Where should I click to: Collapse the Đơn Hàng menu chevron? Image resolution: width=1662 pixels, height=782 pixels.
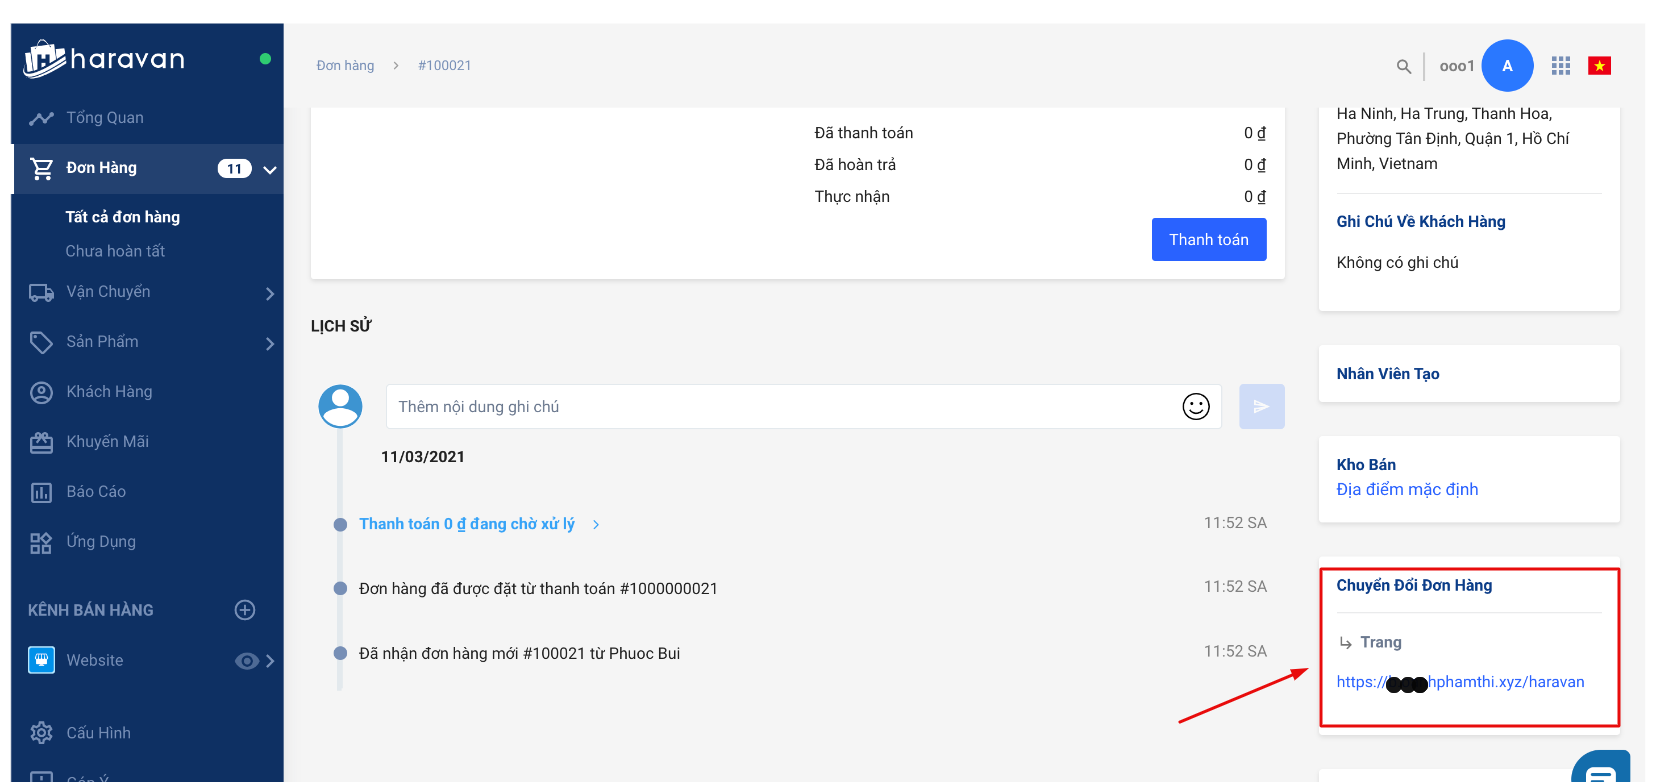[269, 169]
